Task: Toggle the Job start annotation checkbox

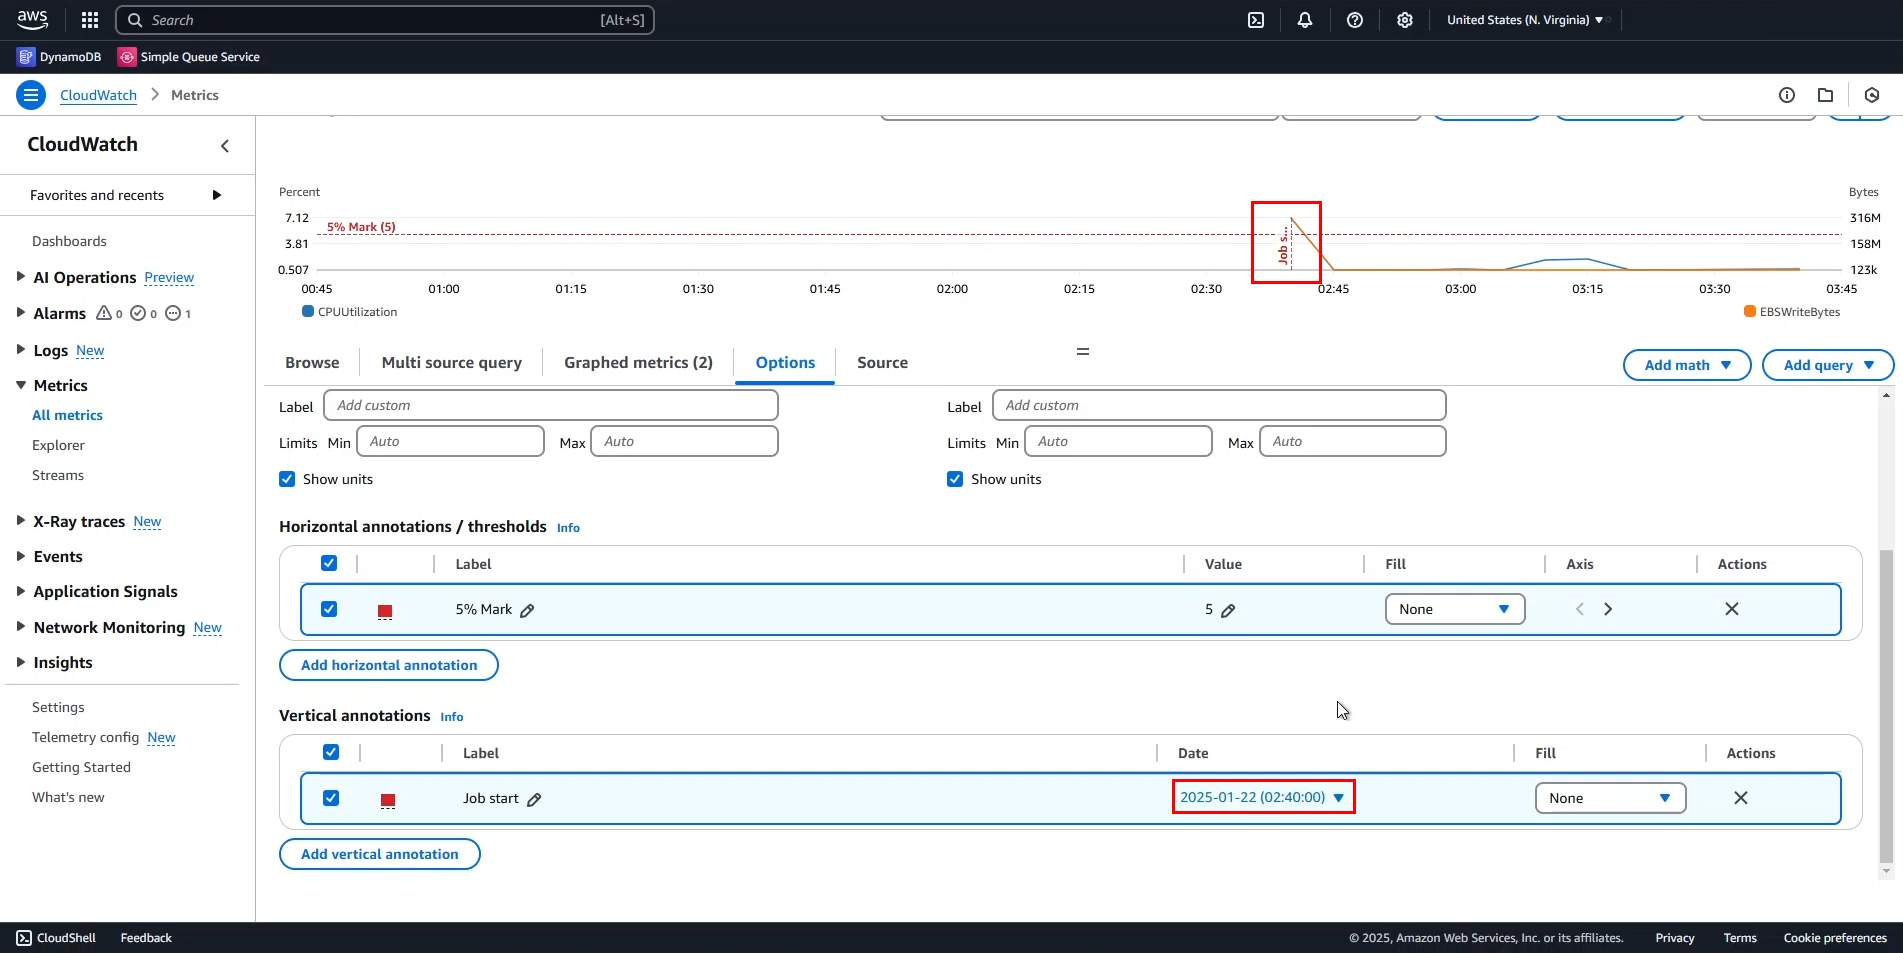Action: click(x=331, y=798)
